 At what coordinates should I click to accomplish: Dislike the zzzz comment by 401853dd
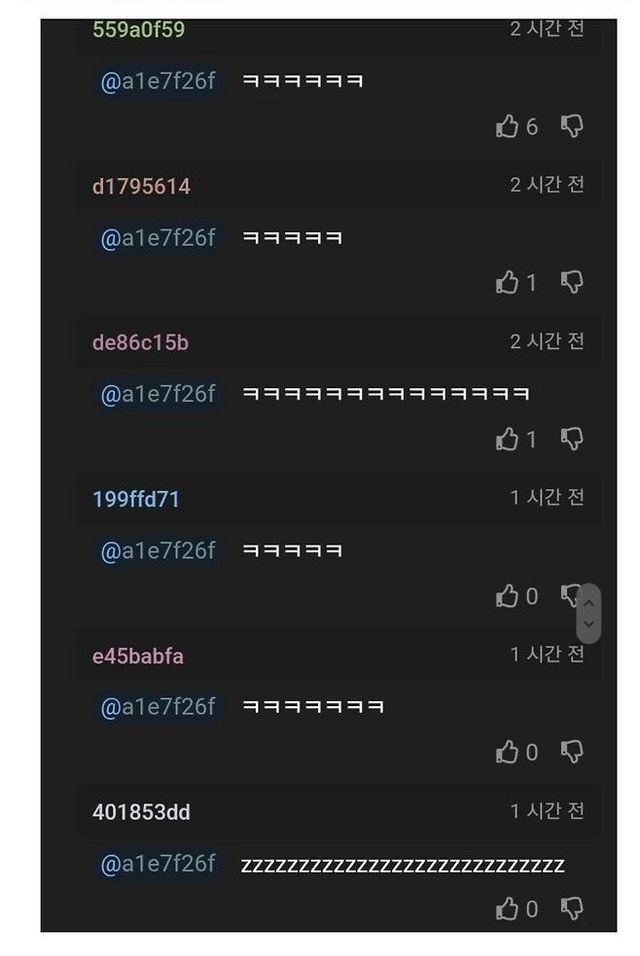click(x=572, y=908)
